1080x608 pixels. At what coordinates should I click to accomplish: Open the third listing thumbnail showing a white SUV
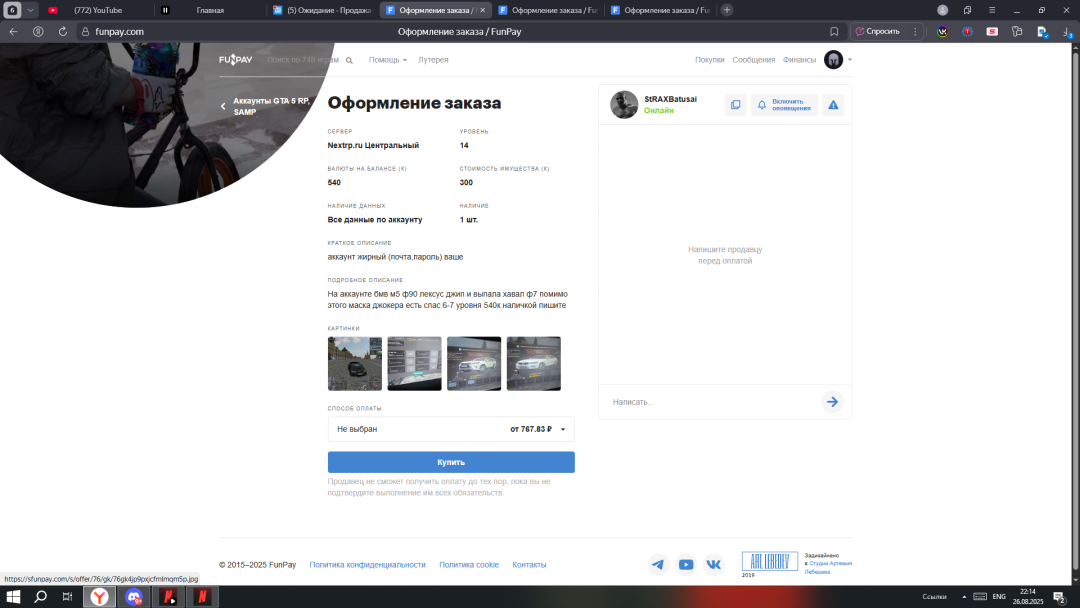point(474,364)
